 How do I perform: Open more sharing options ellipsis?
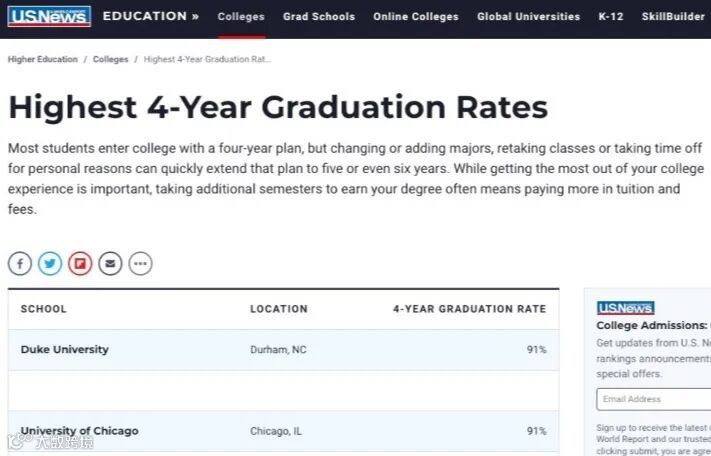[140, 264]
